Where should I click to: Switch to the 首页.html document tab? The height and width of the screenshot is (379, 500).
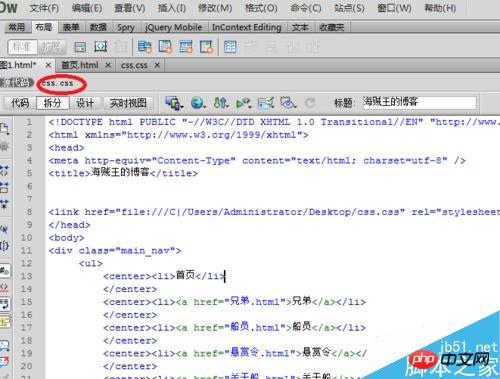coord(80,65)
